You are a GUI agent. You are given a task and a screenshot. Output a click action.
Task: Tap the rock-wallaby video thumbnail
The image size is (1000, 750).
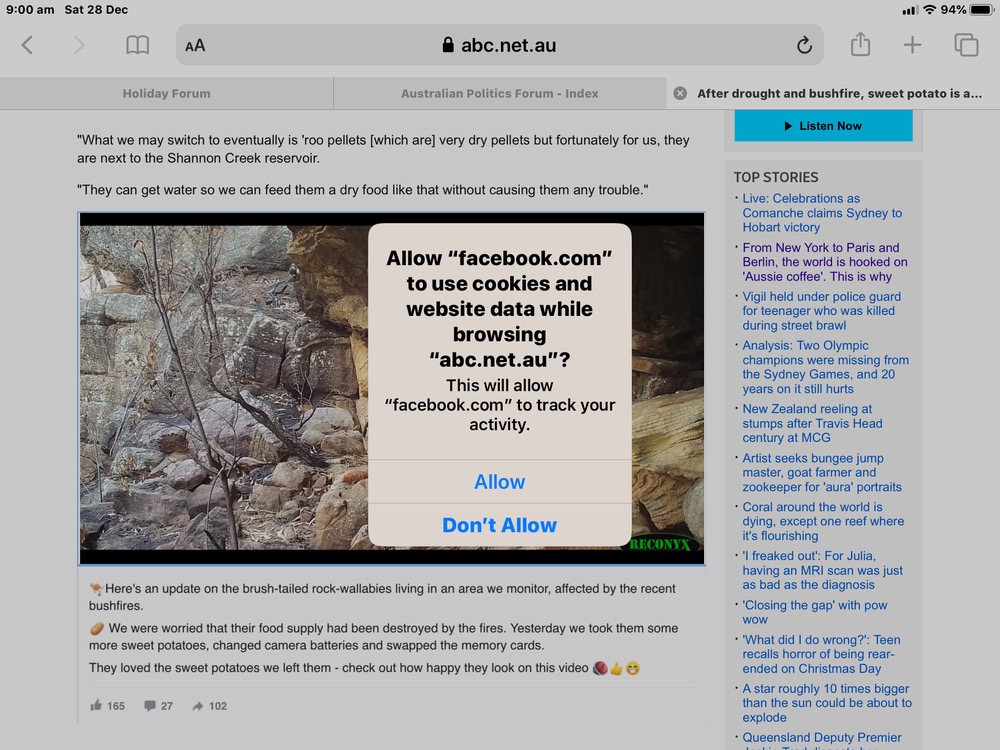[220, 388]
